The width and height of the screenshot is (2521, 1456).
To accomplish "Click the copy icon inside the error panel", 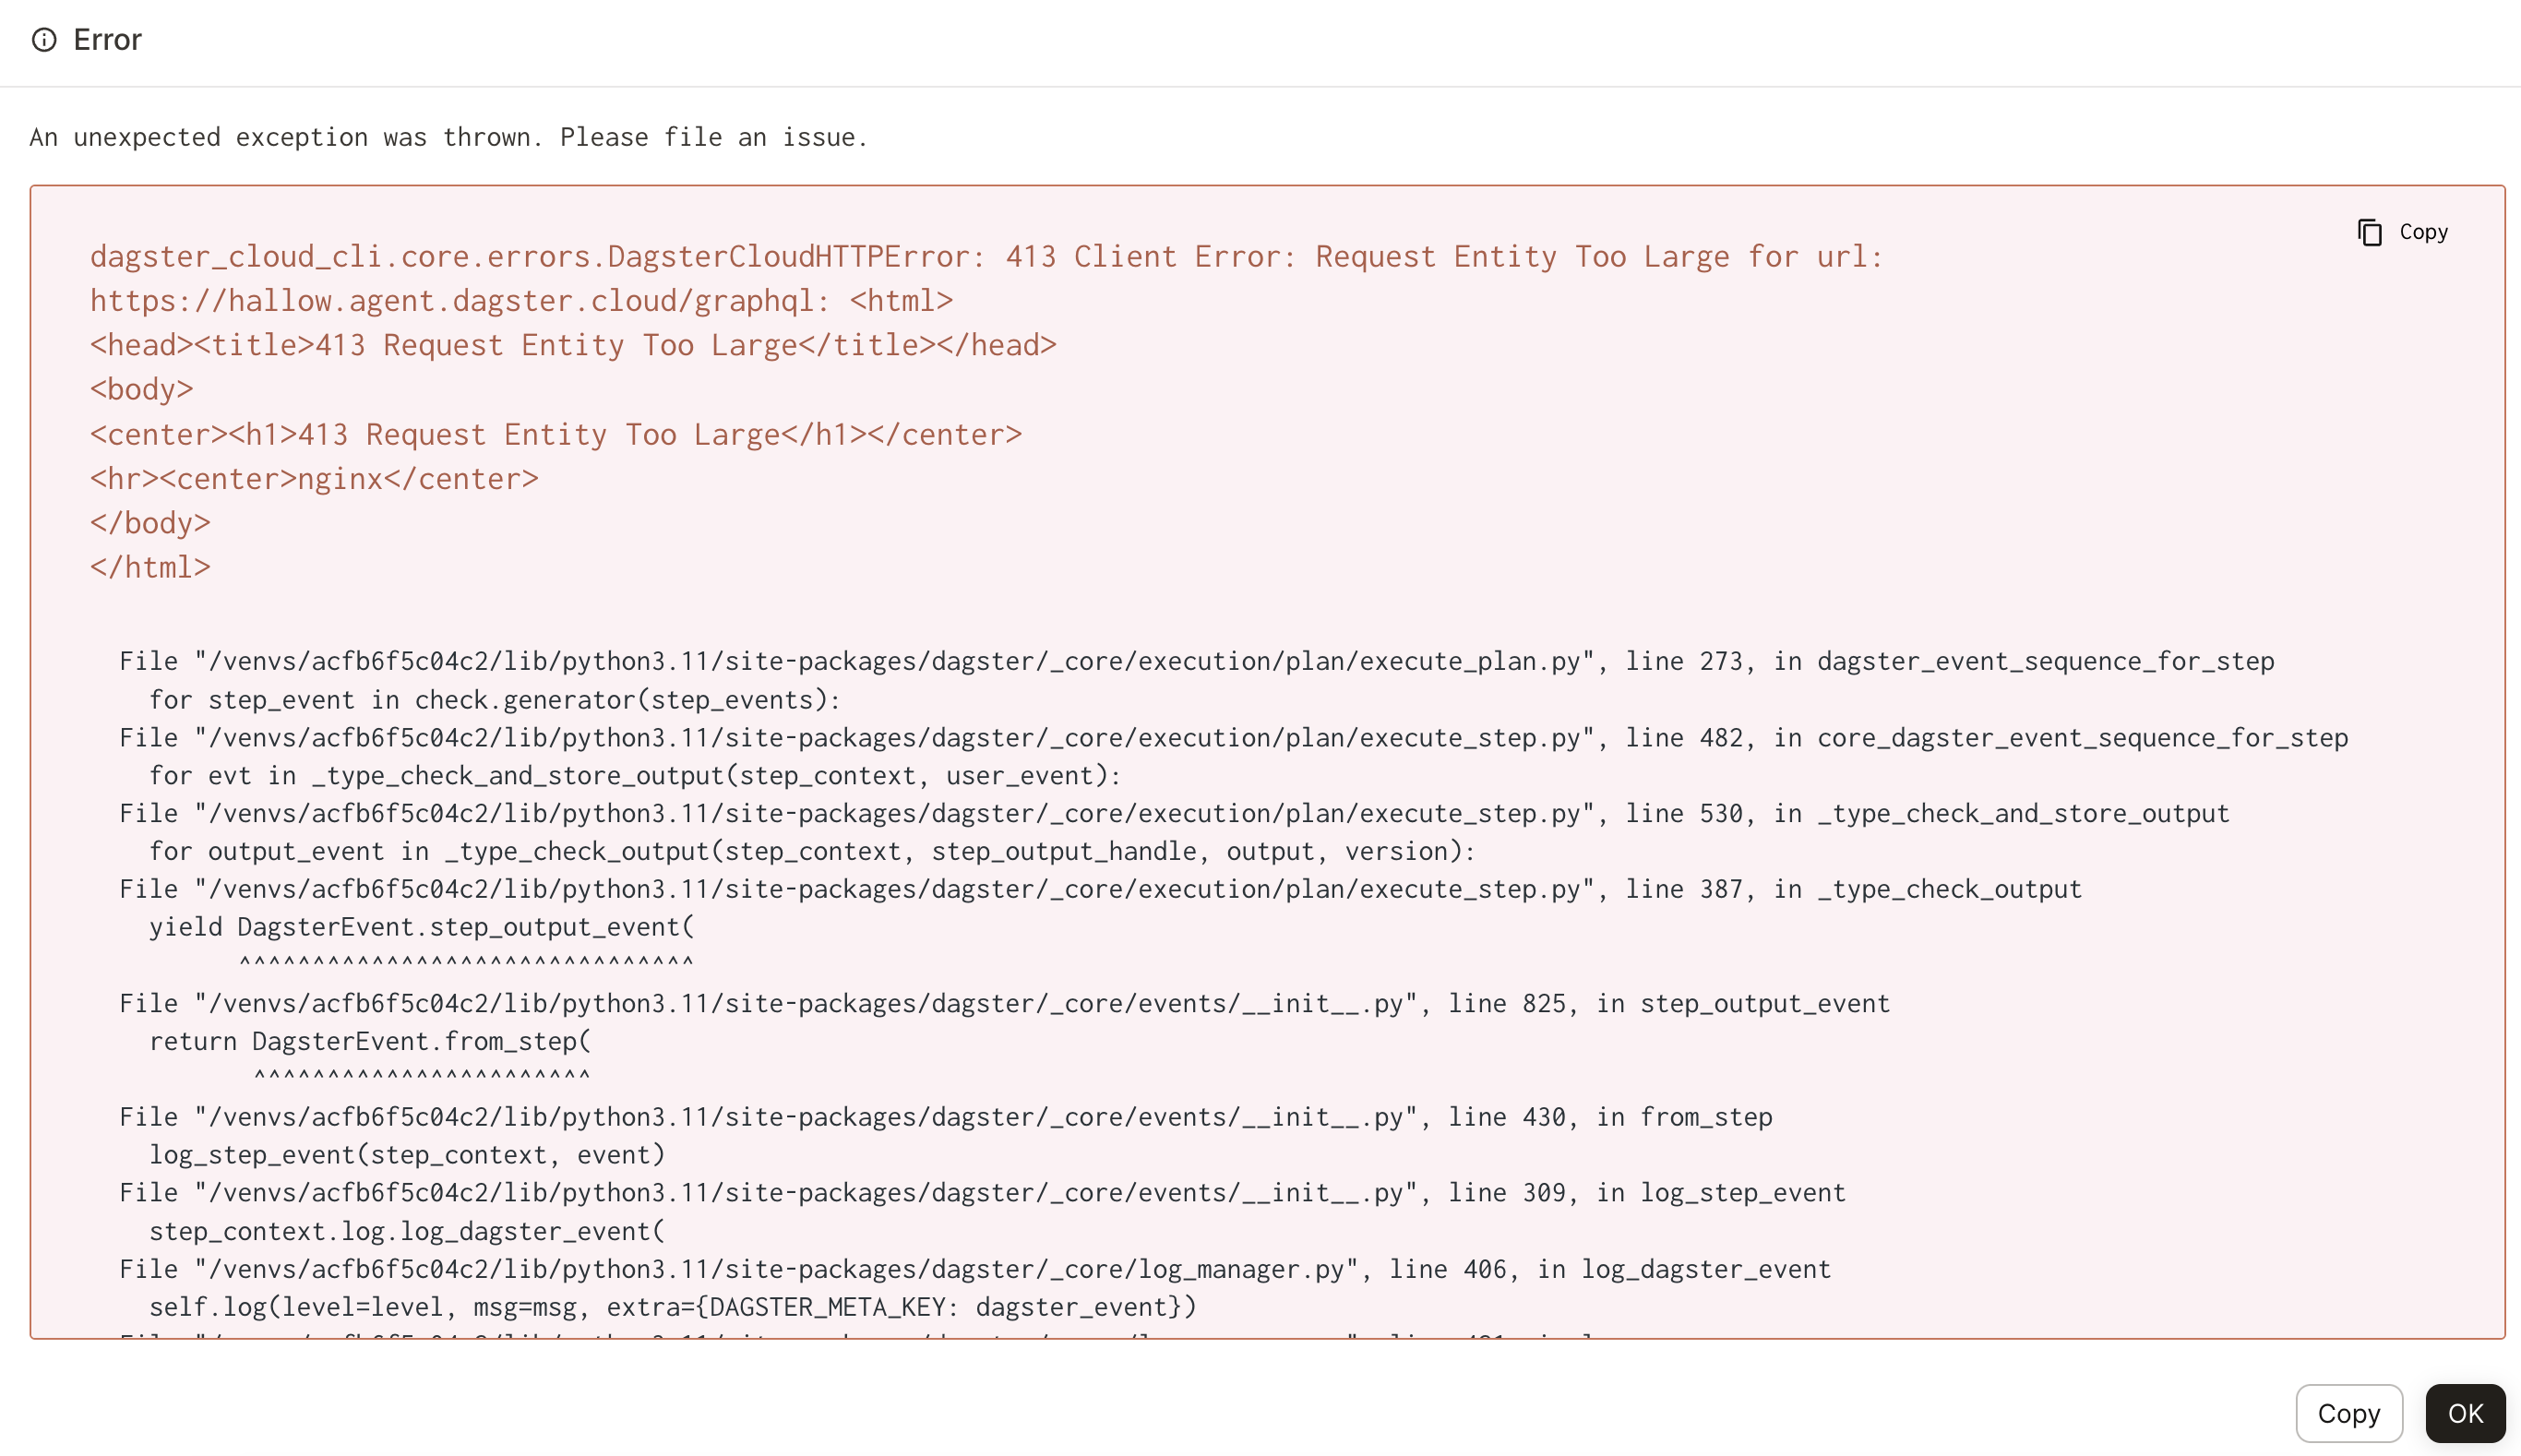I will click(2368, 231).
